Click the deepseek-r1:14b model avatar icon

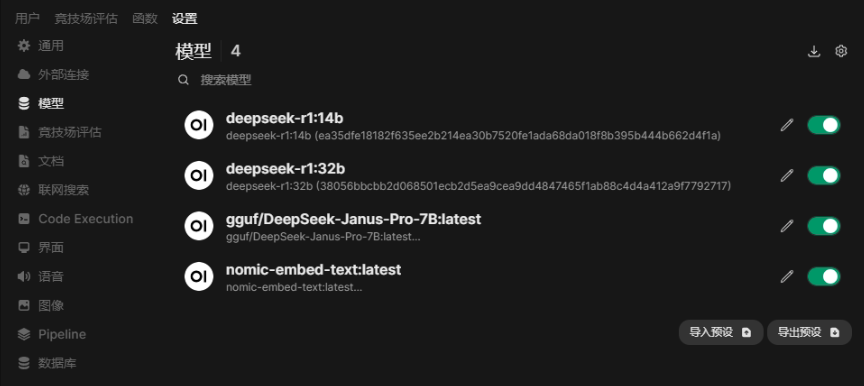point(199,125)
